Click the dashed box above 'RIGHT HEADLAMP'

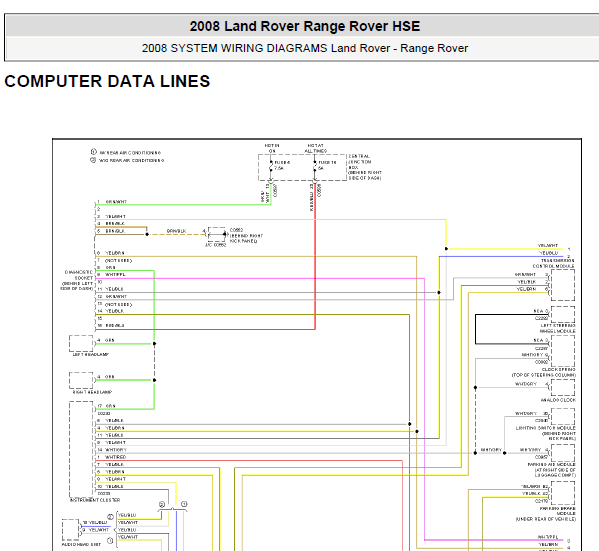[x=81, y=380]
